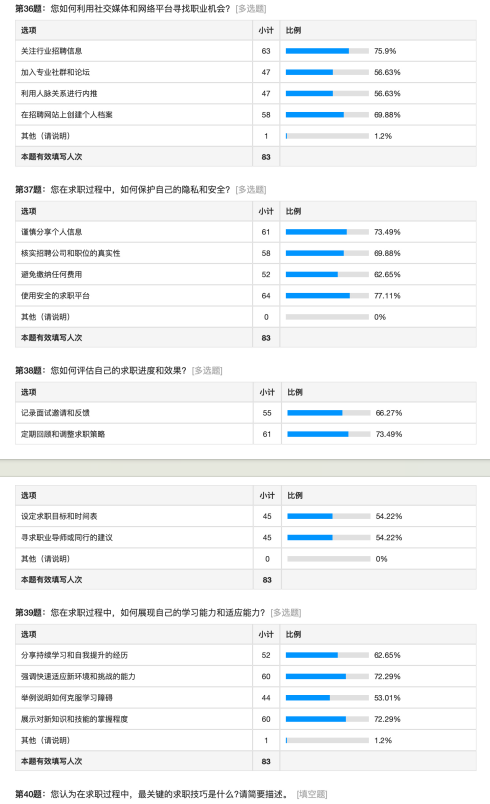Image resolution: width=490 pixels, height=804 pixels.
Task: Click the 核实招聘公司和职位的真实性 row
Action: (x=246, y=253)
